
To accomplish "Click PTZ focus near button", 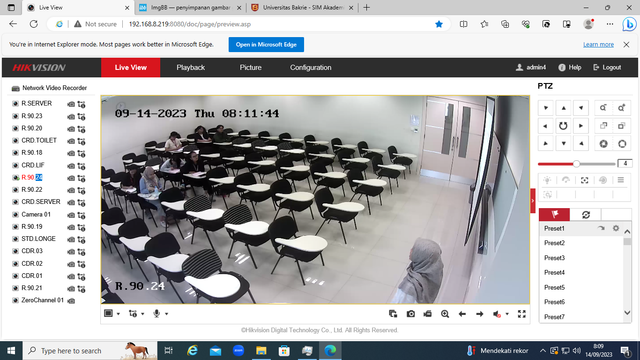I will (x=603, y=126).
